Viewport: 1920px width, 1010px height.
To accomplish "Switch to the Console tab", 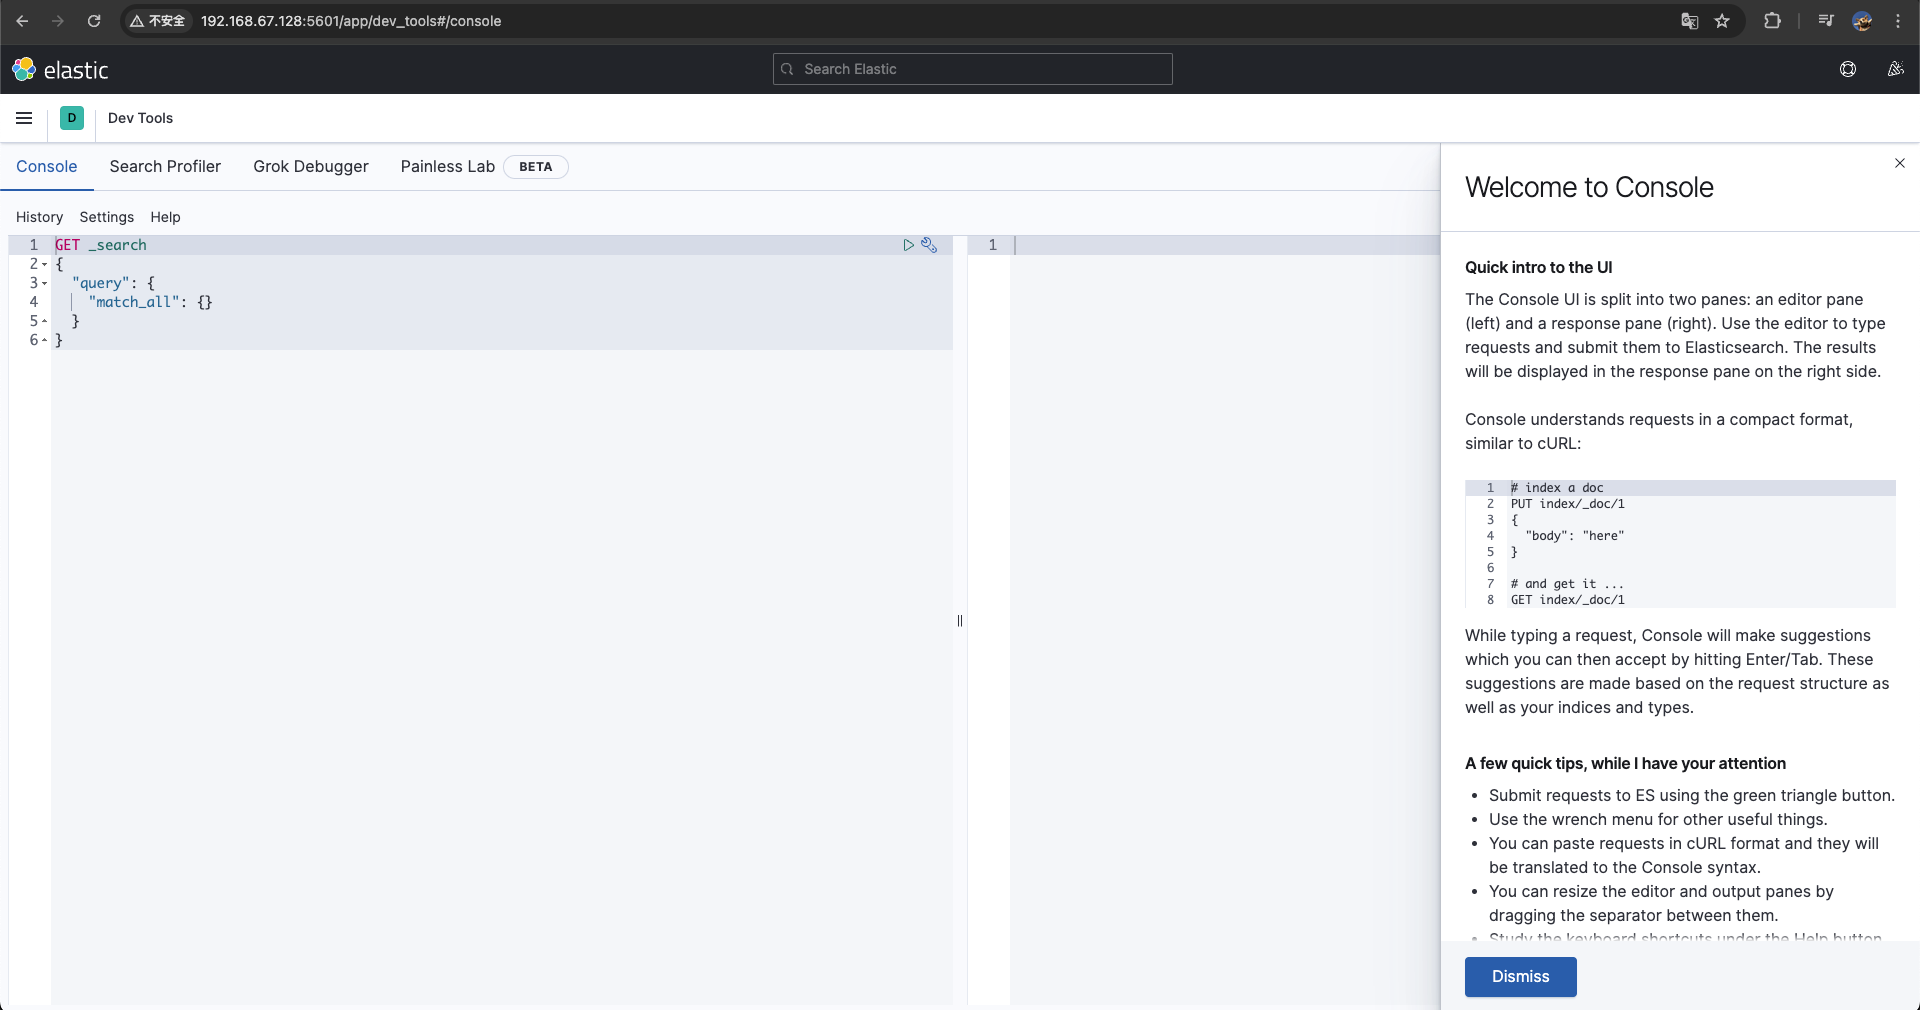I will coord(47,167).
